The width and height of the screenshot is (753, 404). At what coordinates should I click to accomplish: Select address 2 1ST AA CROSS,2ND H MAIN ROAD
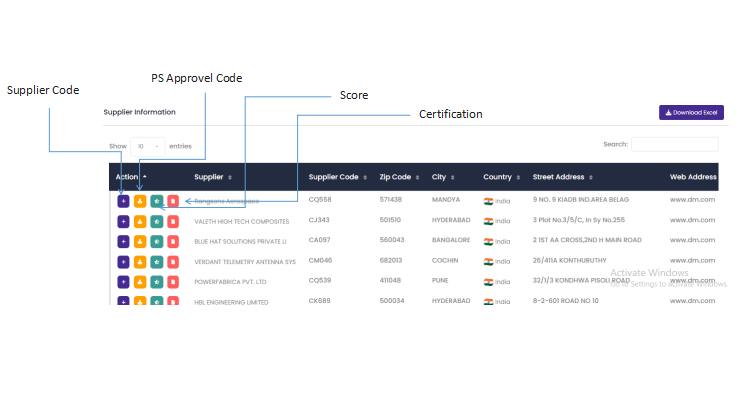[x=587, y=240]
